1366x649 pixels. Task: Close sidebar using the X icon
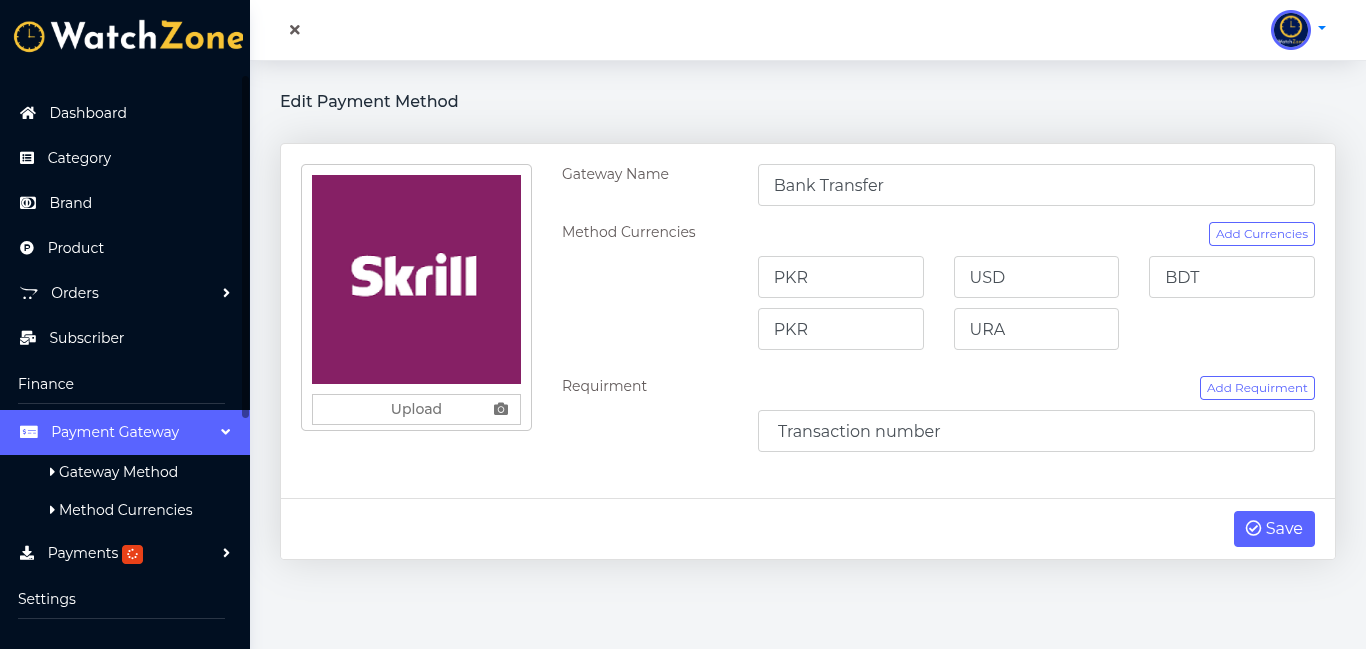point(295,30)
